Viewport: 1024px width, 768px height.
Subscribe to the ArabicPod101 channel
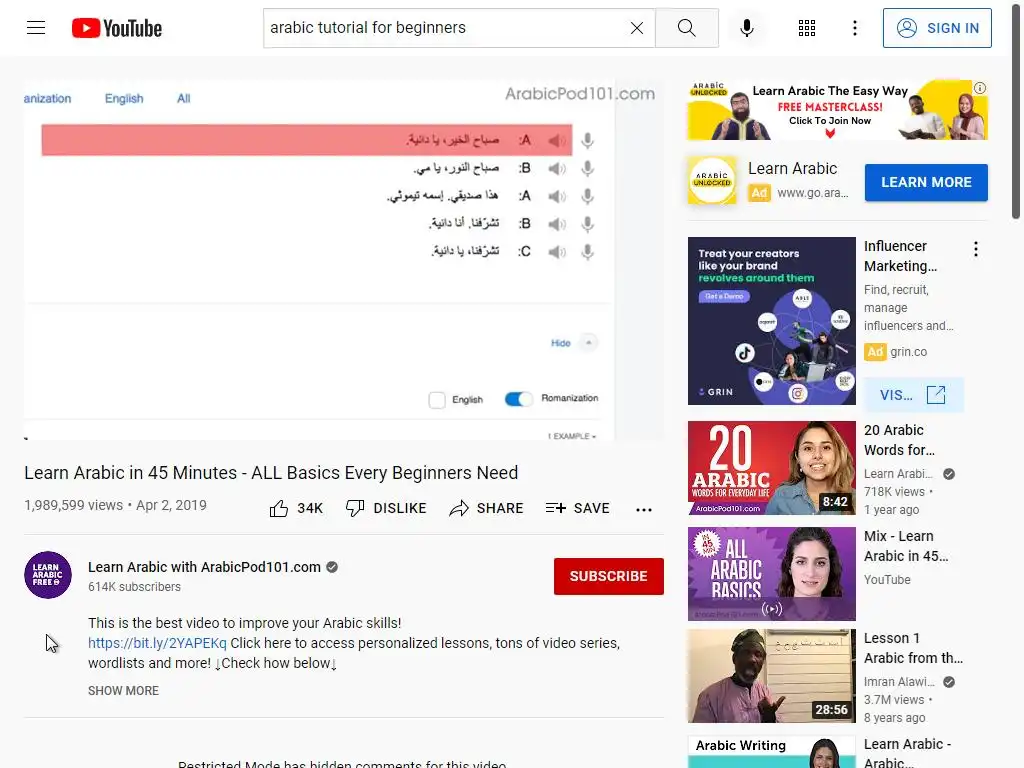609,576
